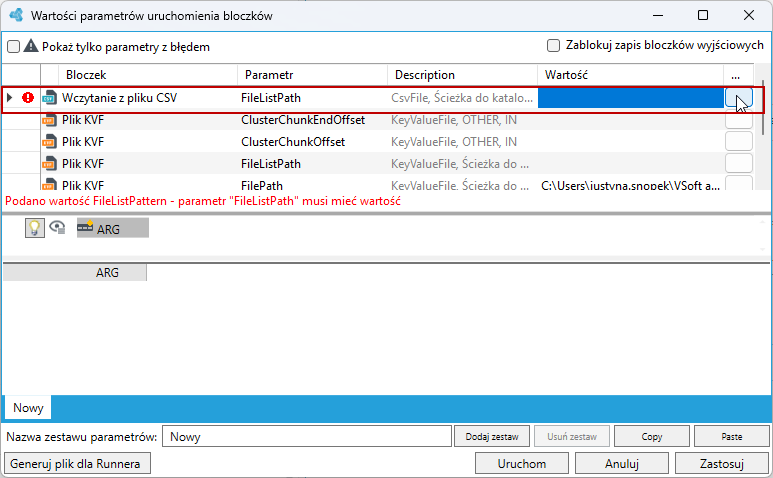Click the Copy button
The image size is (773, 478).
pos(652,437)
